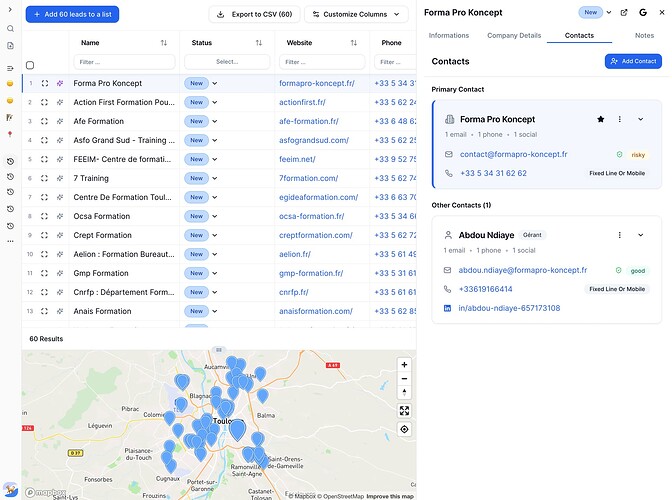Open aelion.fr/ website link

[294, 254]
